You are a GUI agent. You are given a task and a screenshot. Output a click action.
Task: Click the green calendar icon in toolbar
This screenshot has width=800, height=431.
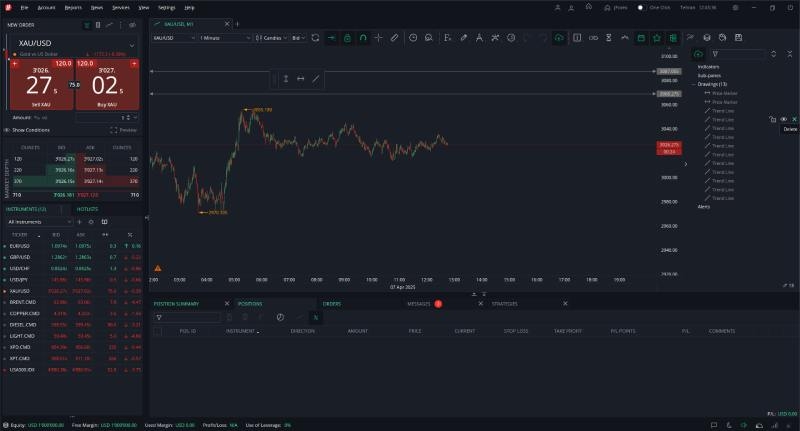641,38
